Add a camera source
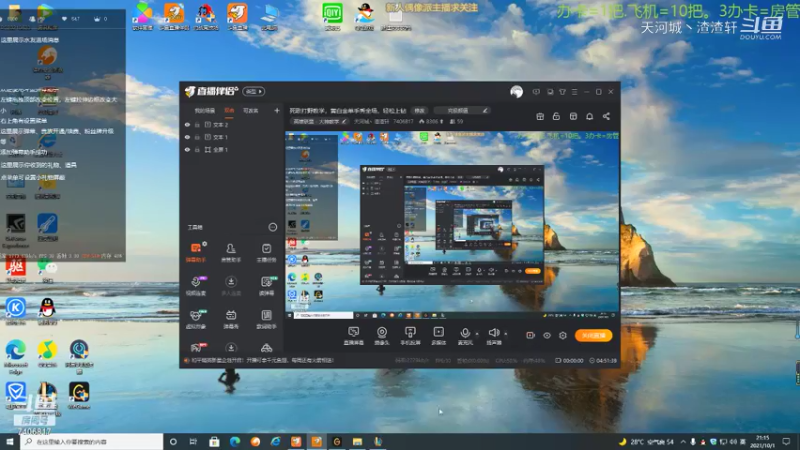The height and width of the screenshot is (450, 800). 382,336
